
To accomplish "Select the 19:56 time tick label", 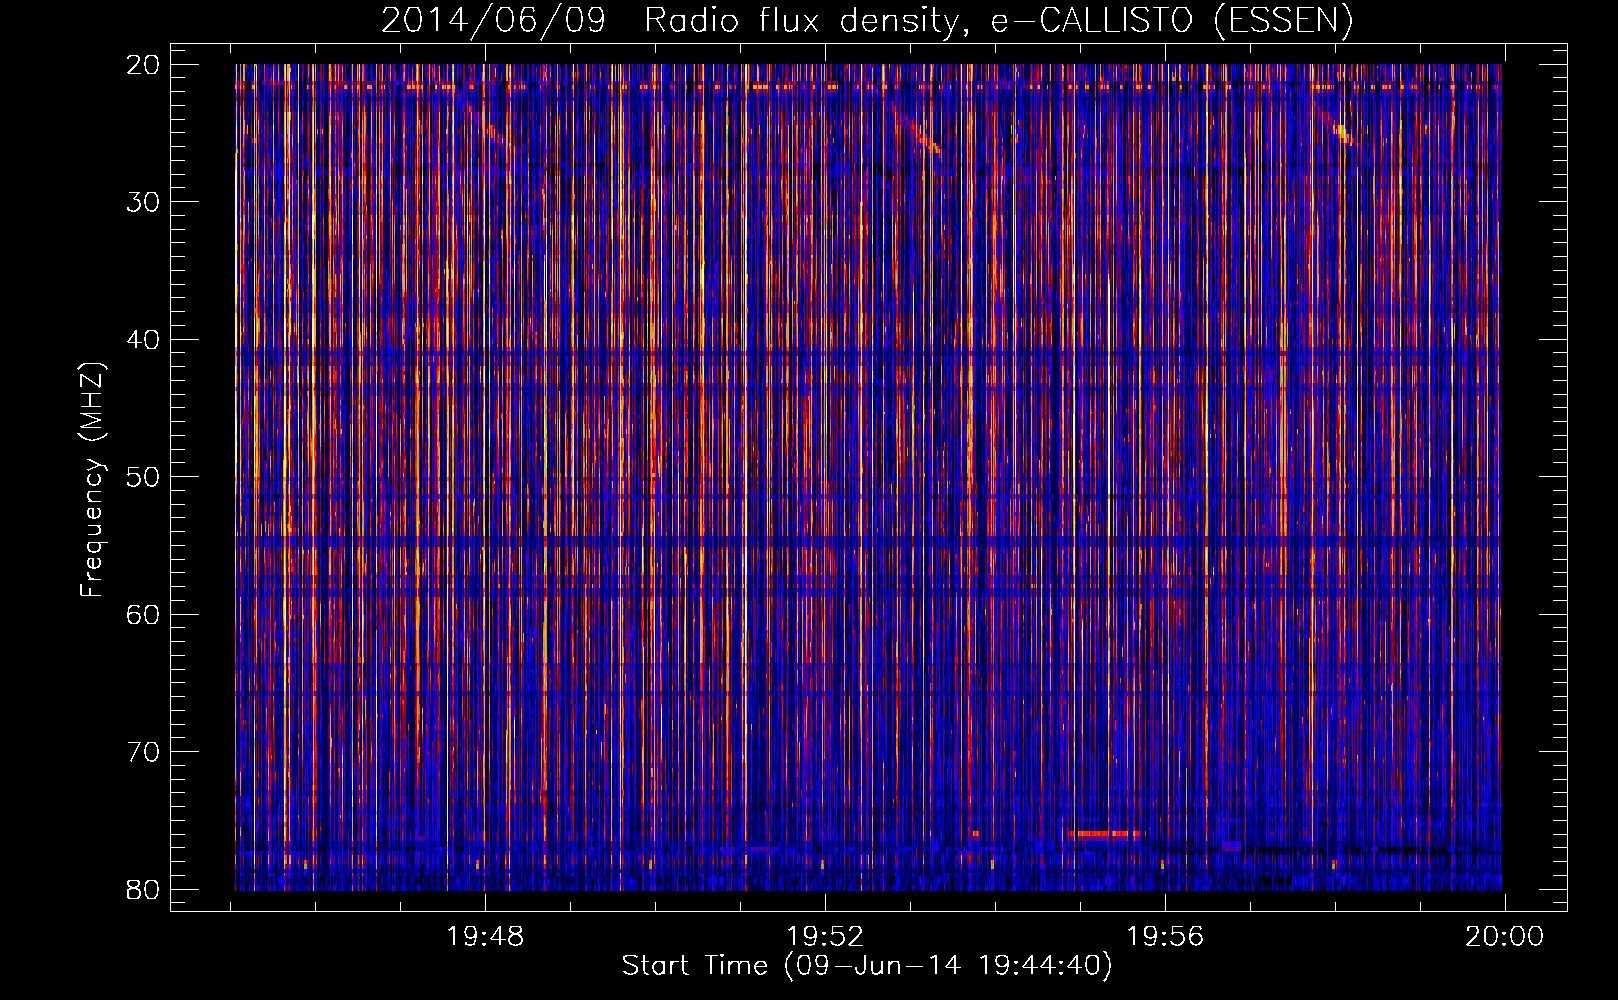I will (x=1165, y=937).
